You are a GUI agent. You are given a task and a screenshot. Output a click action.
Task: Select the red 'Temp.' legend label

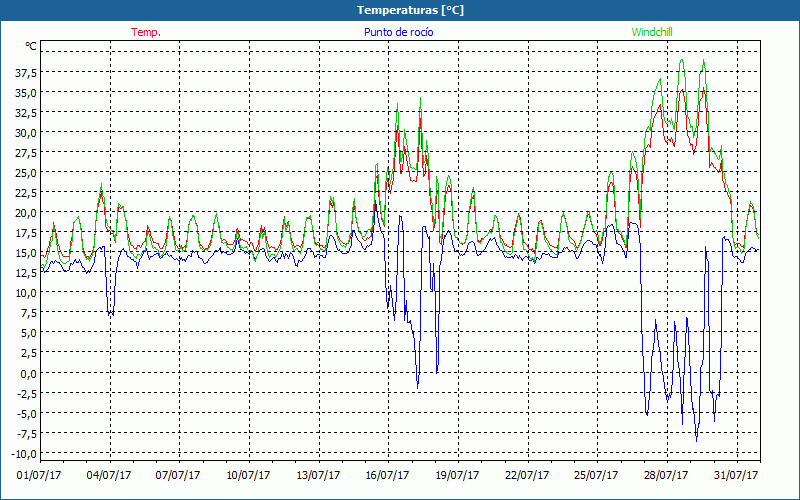pyautogui.click(x=146, y=32)
